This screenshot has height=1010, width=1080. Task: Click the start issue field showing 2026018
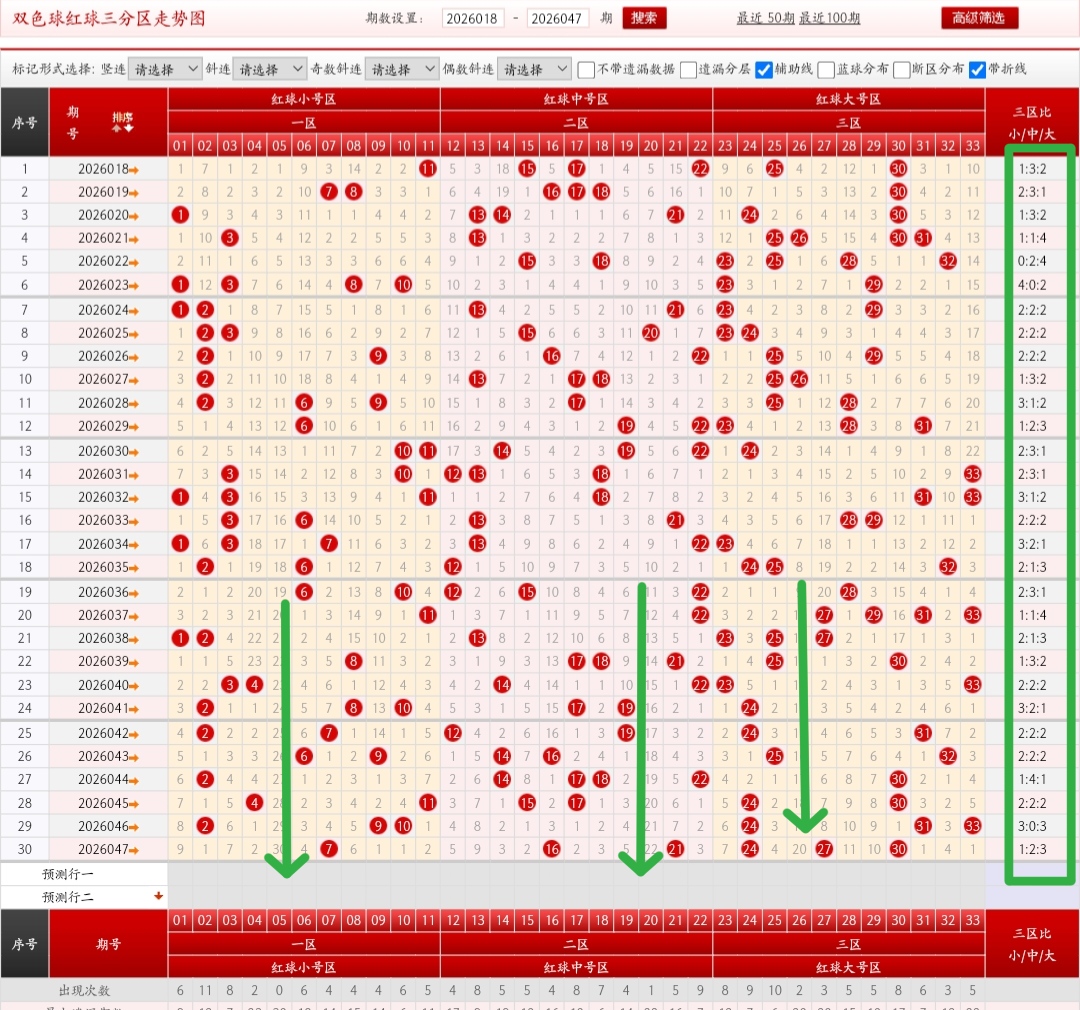(x=473, y=19)
